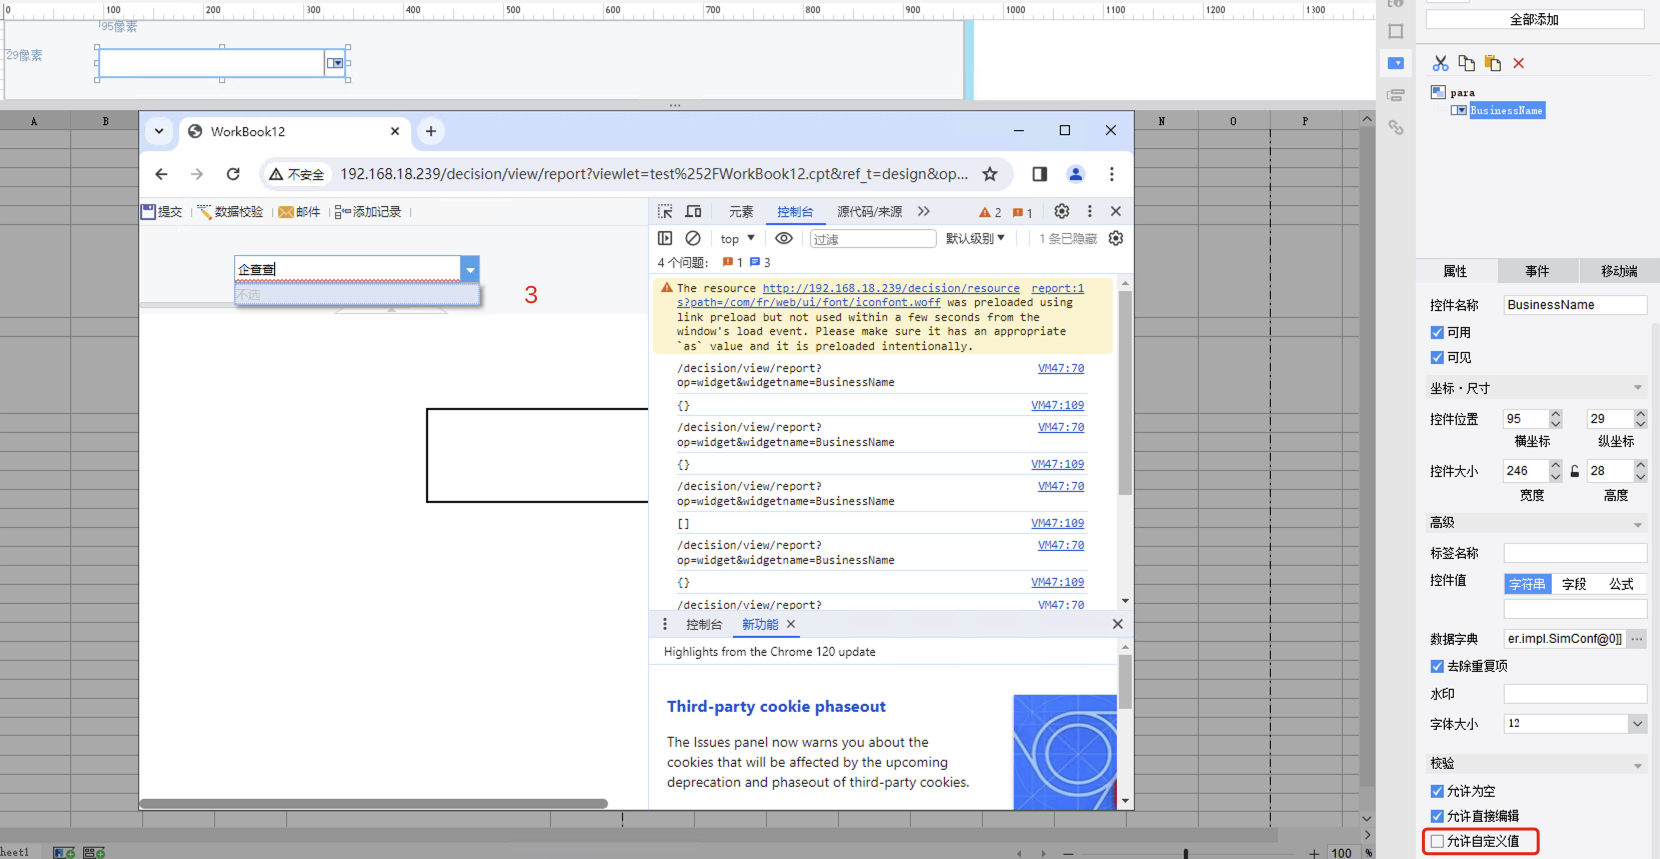
Task: Click the Copy icon above the para tree
Action: pyautogui.click(x=1466, y=63)
